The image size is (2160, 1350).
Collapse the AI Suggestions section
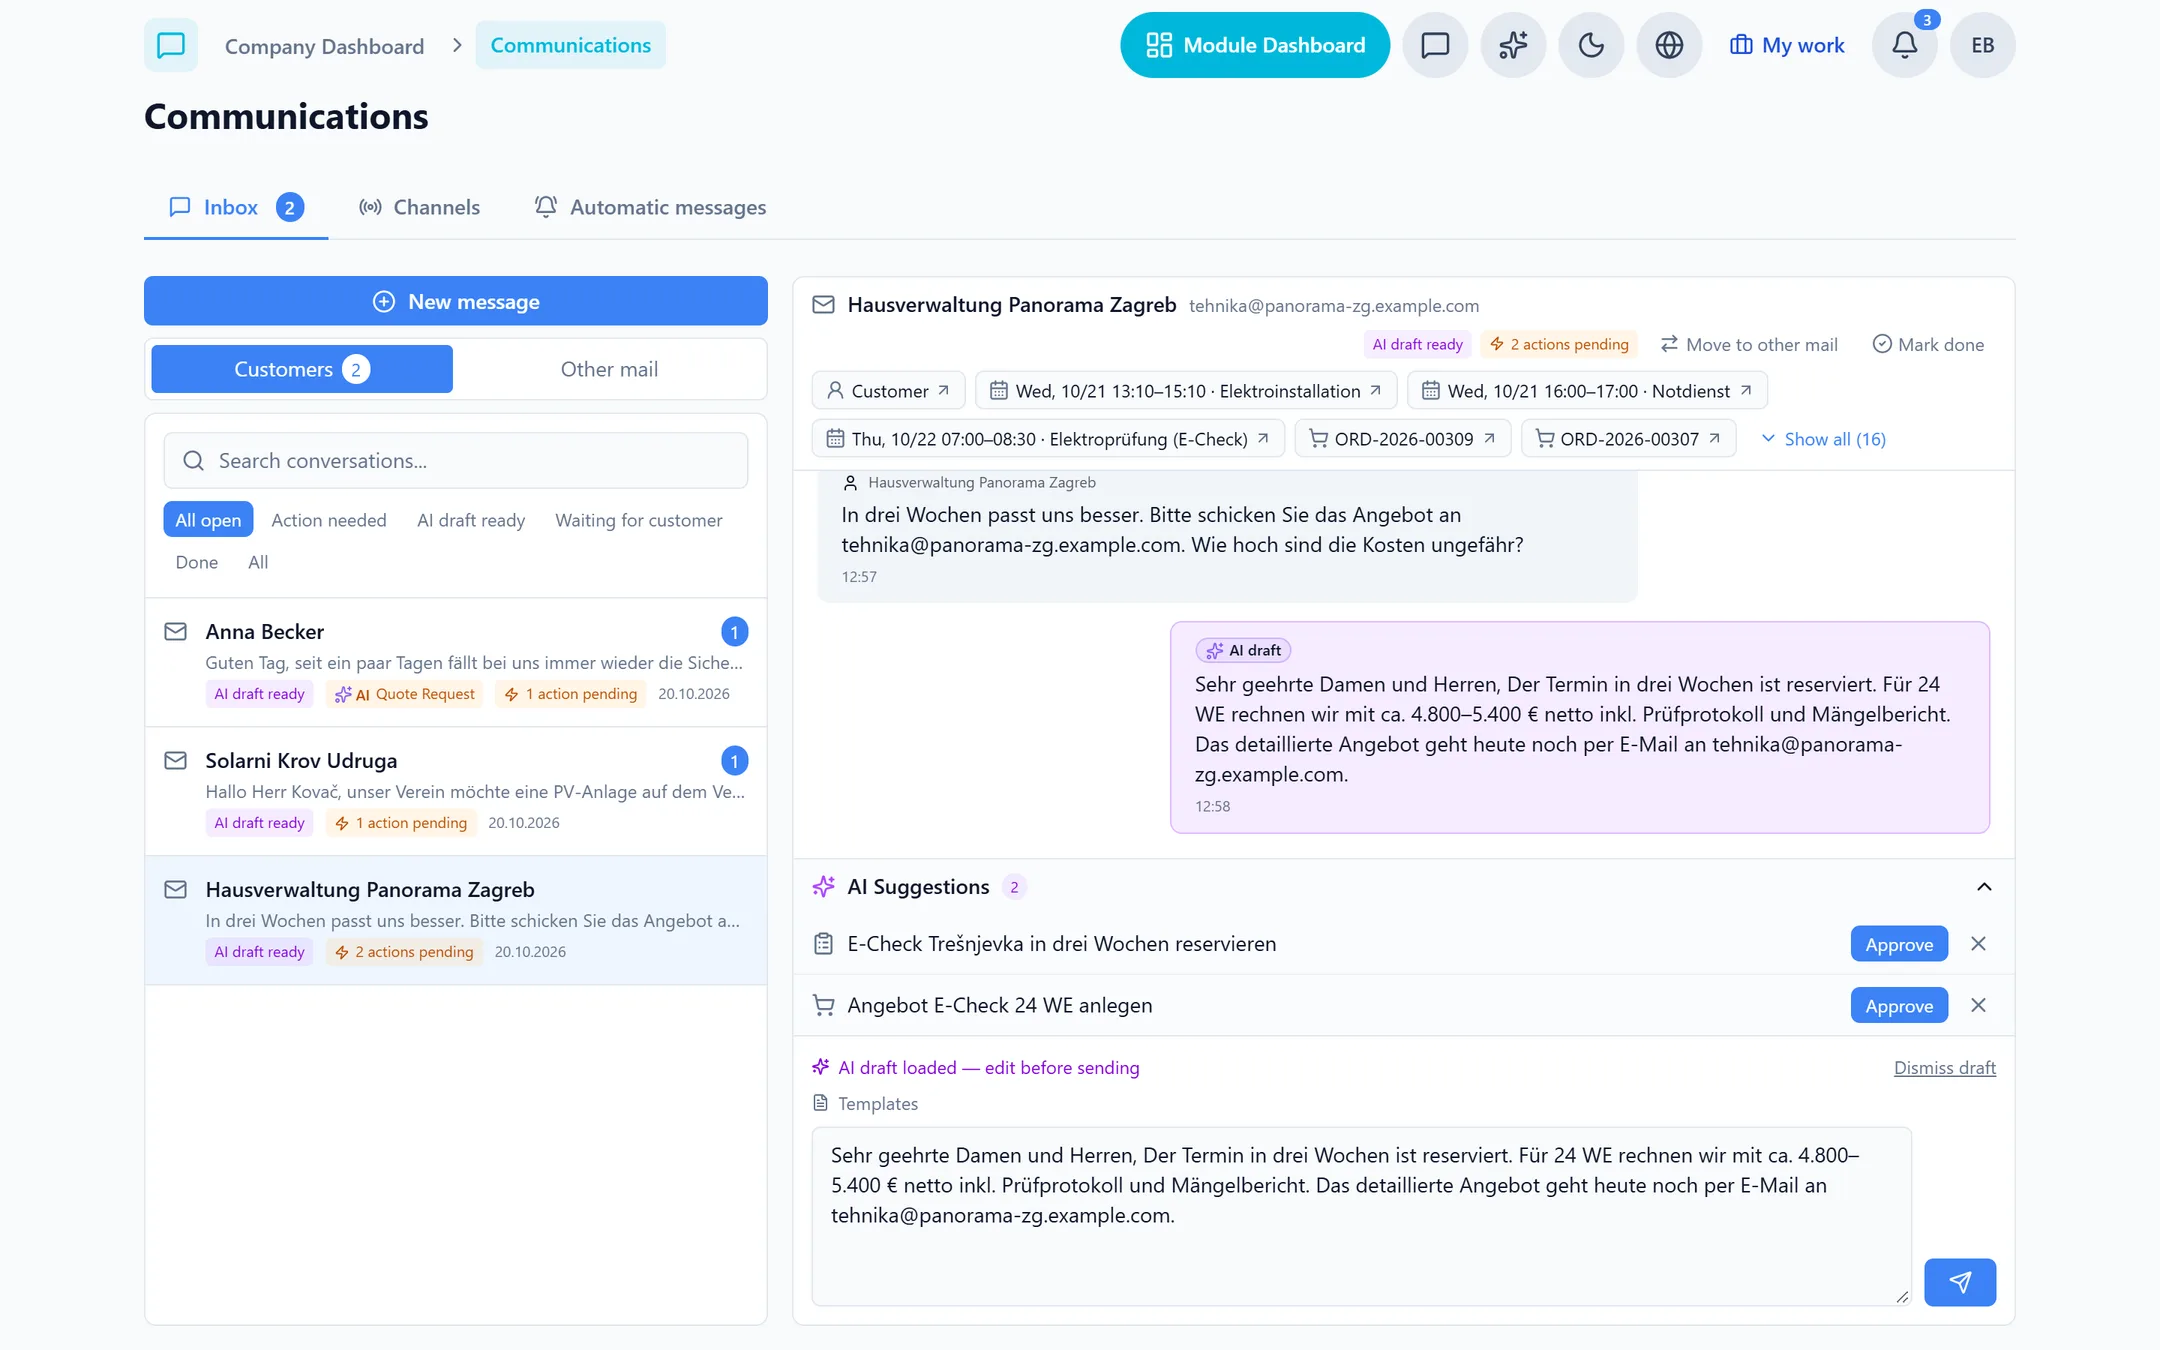(1984, 887)
